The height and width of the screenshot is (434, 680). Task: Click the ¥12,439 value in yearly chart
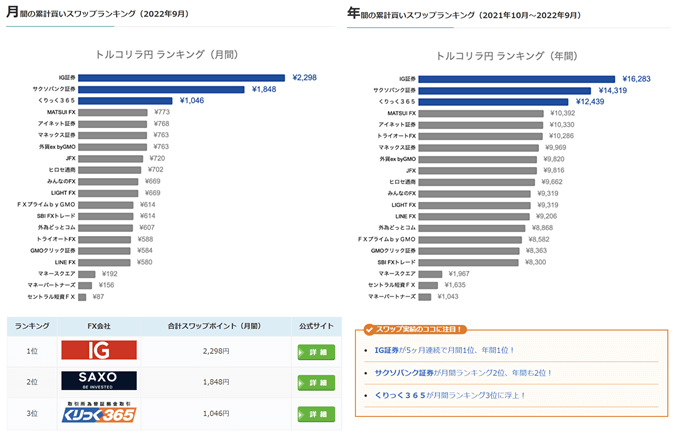pyautogui.click(x=590, y=102)
